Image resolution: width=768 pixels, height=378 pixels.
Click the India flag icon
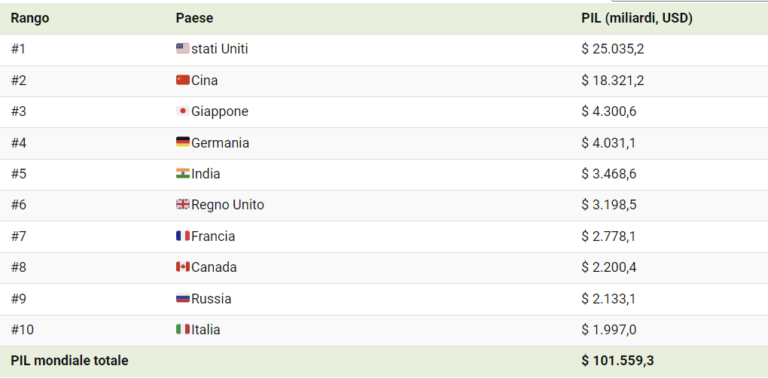[x=183, y=173]
